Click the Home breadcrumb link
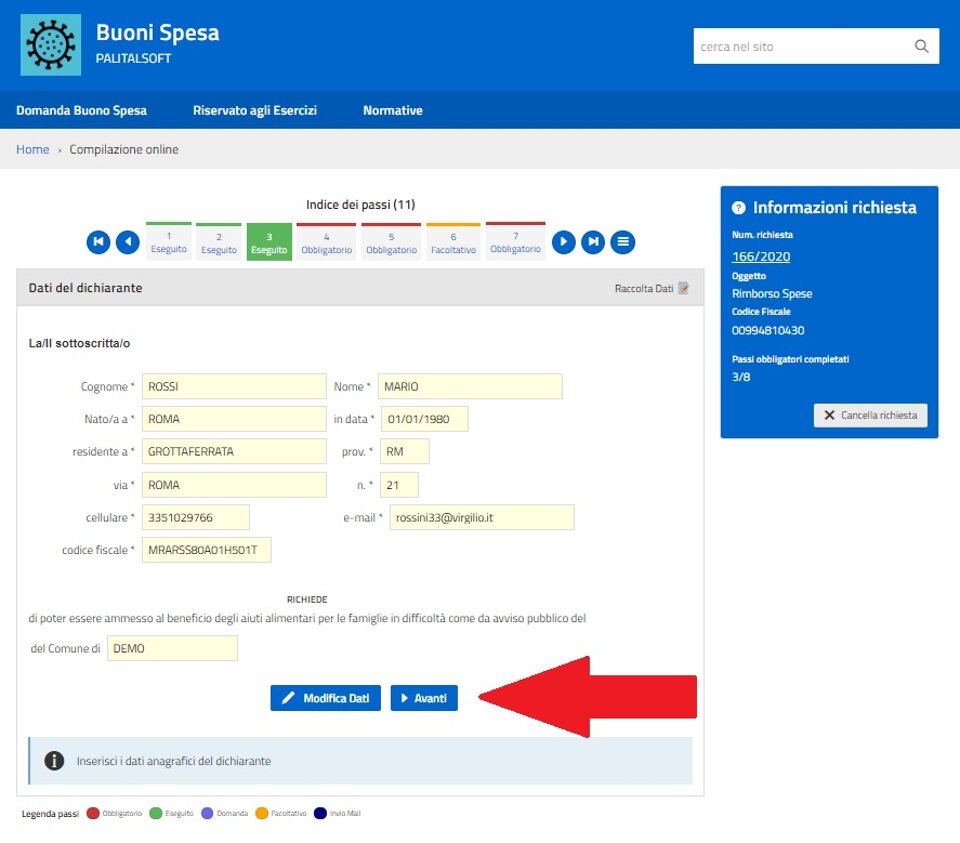This screenshot has height=843, width=960. 32,149
